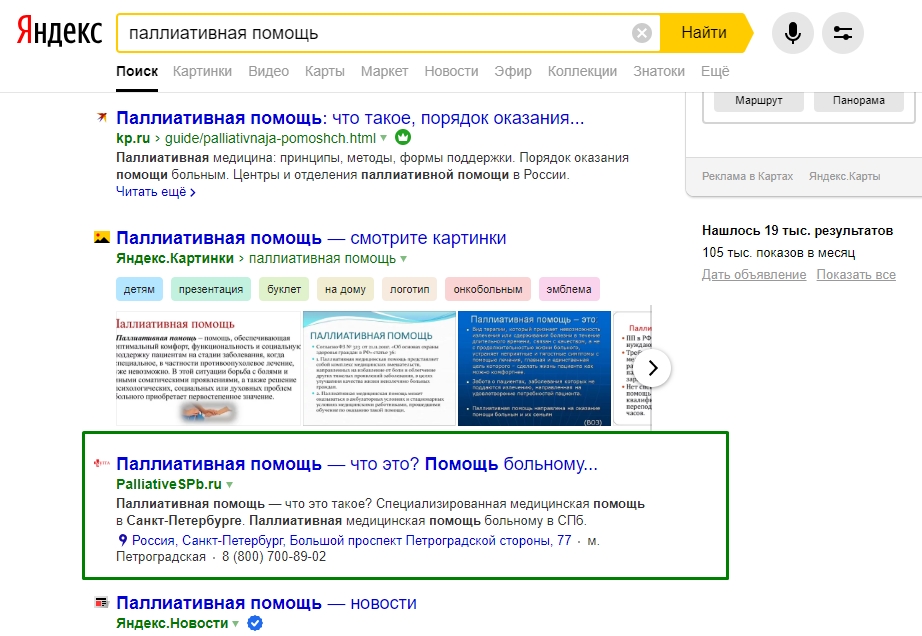Open search settings filter icon
The image size is (922, 636).
pos(842,33)
